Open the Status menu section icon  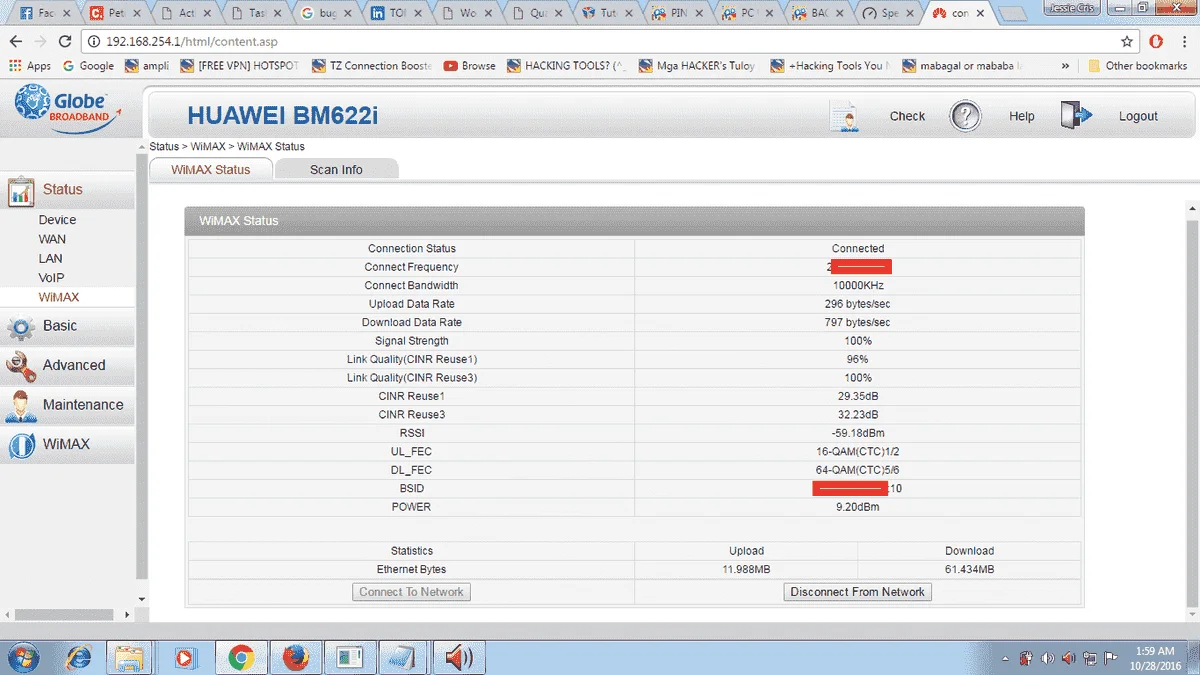21,191
